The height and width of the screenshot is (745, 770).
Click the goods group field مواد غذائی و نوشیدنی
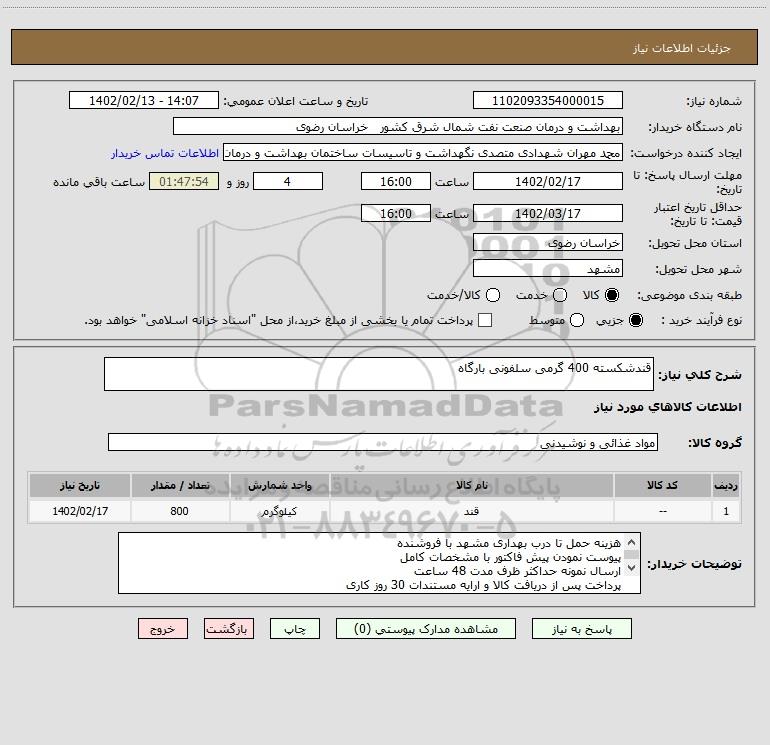(x=383, y=442)
